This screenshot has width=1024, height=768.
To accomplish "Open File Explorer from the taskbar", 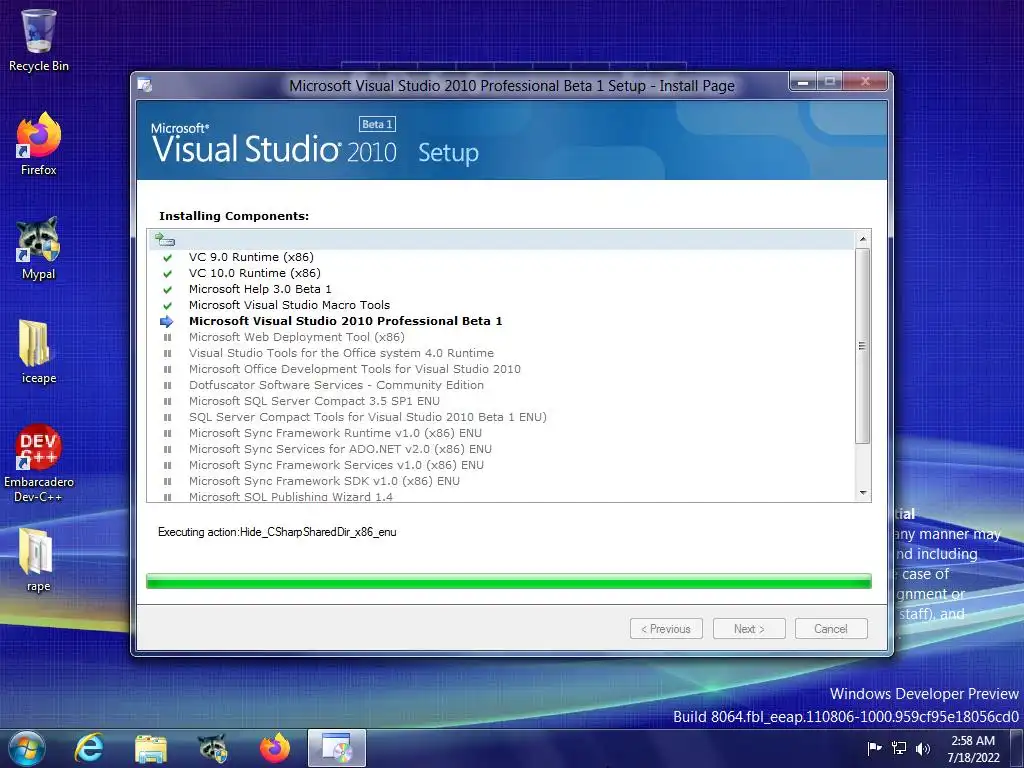I will tap(151, 748).
